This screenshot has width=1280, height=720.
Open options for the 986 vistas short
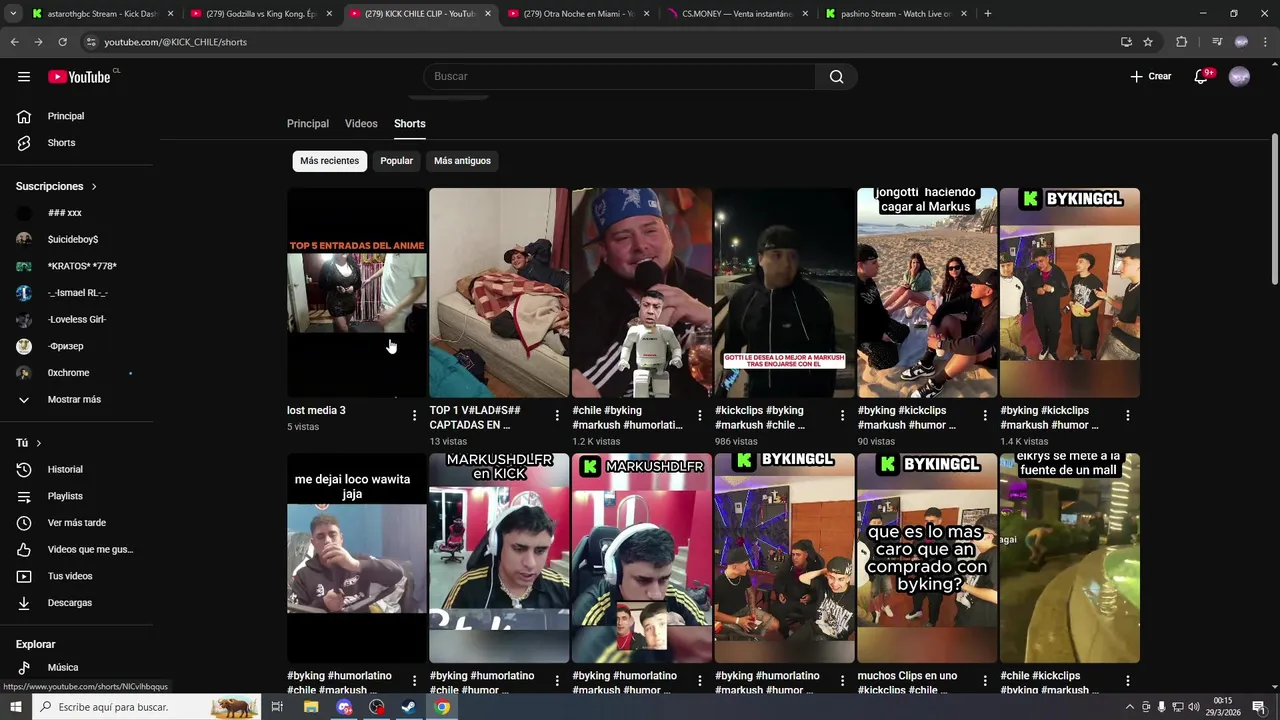coord(842,415)
